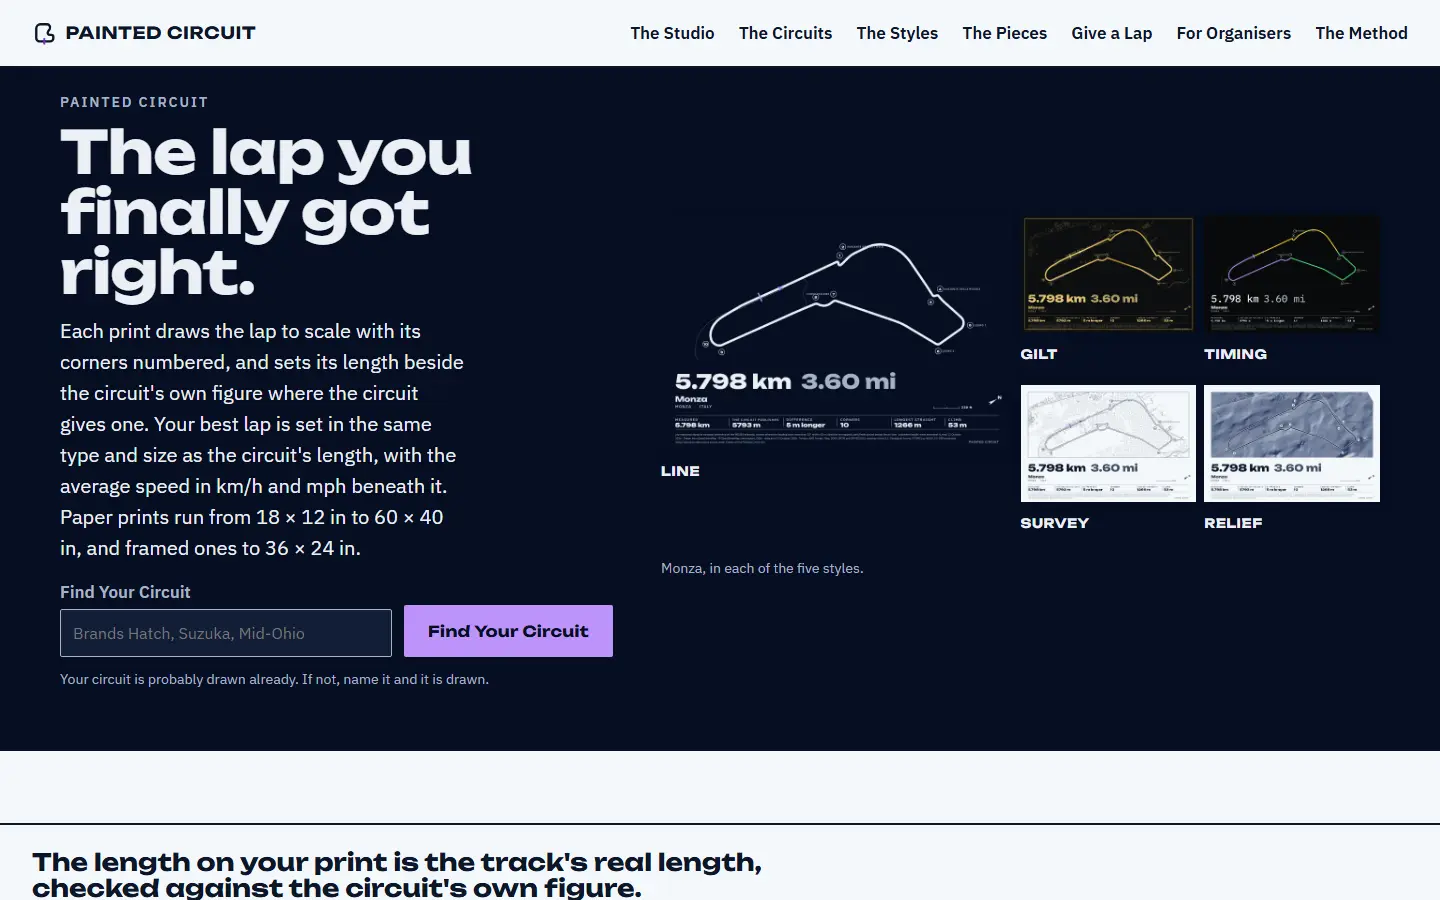Click the GILT caption label
This screenshot has width=1440, height=900.
1039,354
